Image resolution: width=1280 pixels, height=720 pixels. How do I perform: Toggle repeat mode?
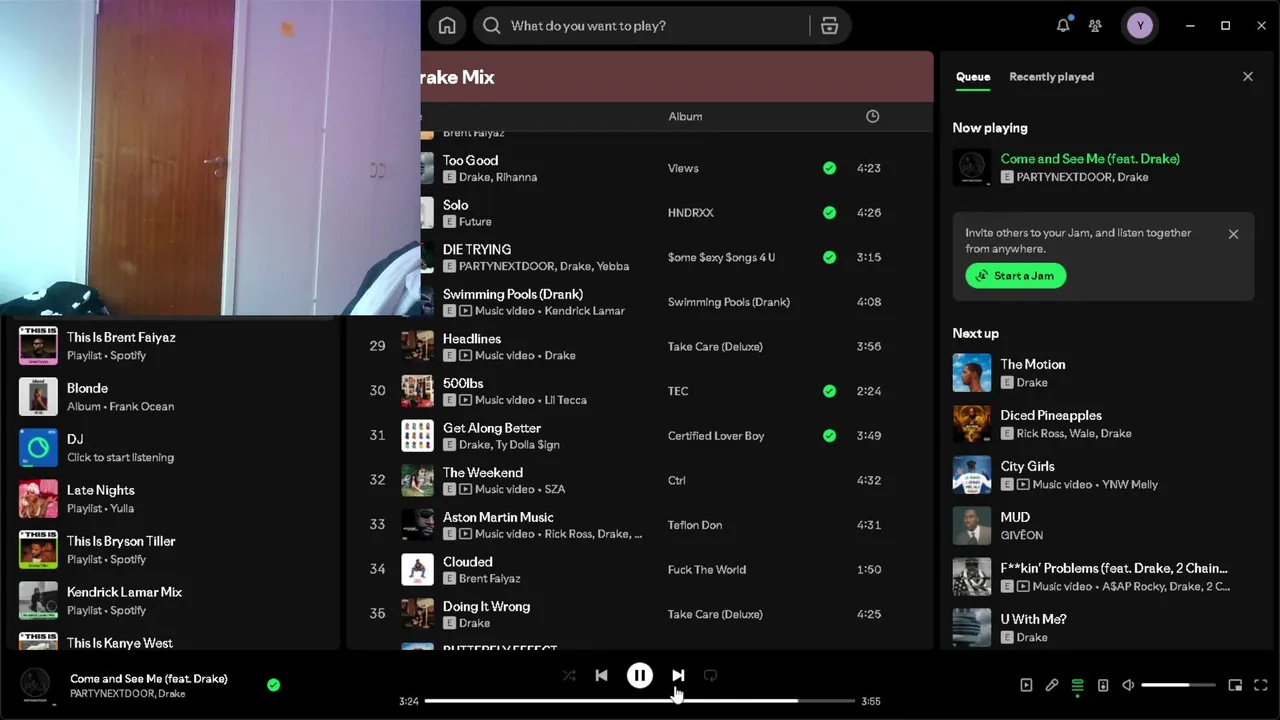pos(710,676)
